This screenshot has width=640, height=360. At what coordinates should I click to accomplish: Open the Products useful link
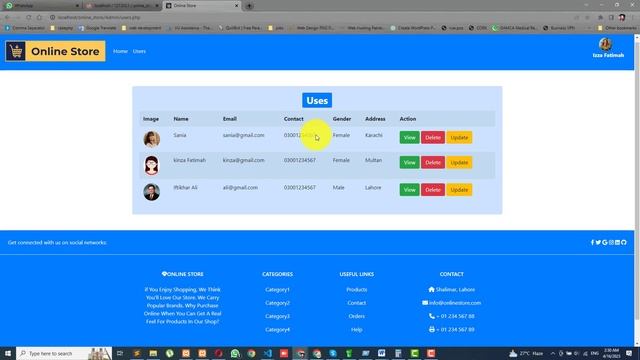tap(357, 290)
